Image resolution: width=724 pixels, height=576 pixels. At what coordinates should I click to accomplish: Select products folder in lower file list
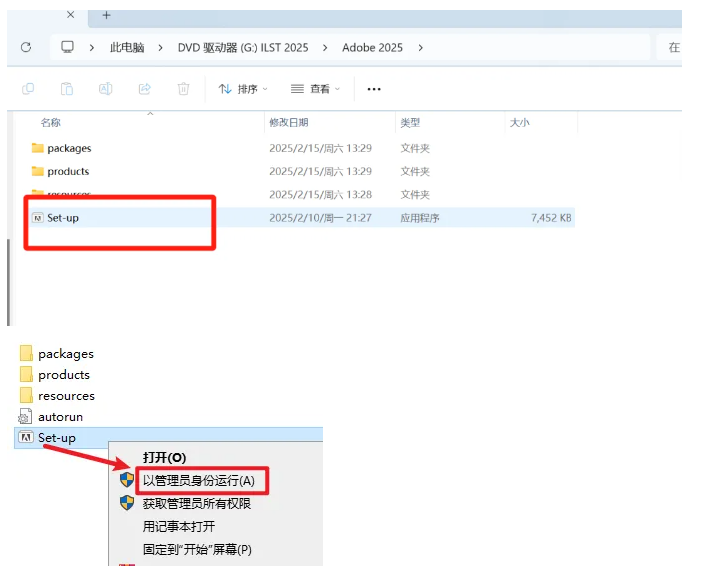coord(55,375)
